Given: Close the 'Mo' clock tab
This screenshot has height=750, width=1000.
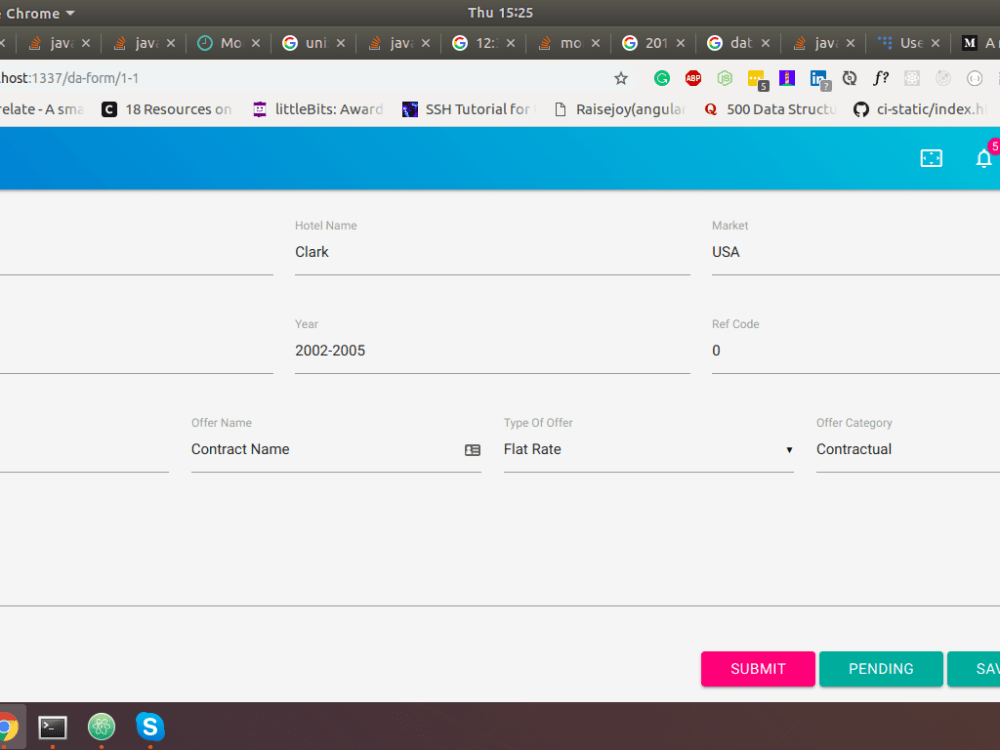Looking at the screenshot, I should (x=256, y=43).
